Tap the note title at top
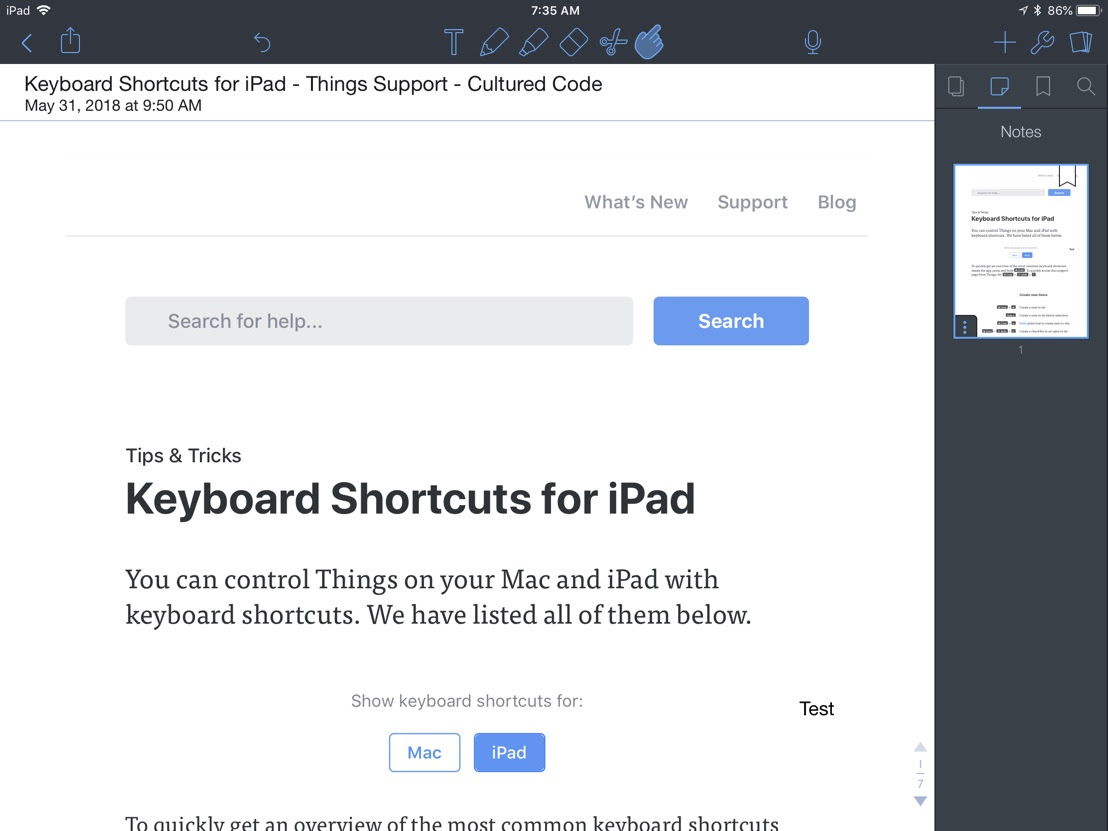 pyautogui.click(x=313, y=84)
